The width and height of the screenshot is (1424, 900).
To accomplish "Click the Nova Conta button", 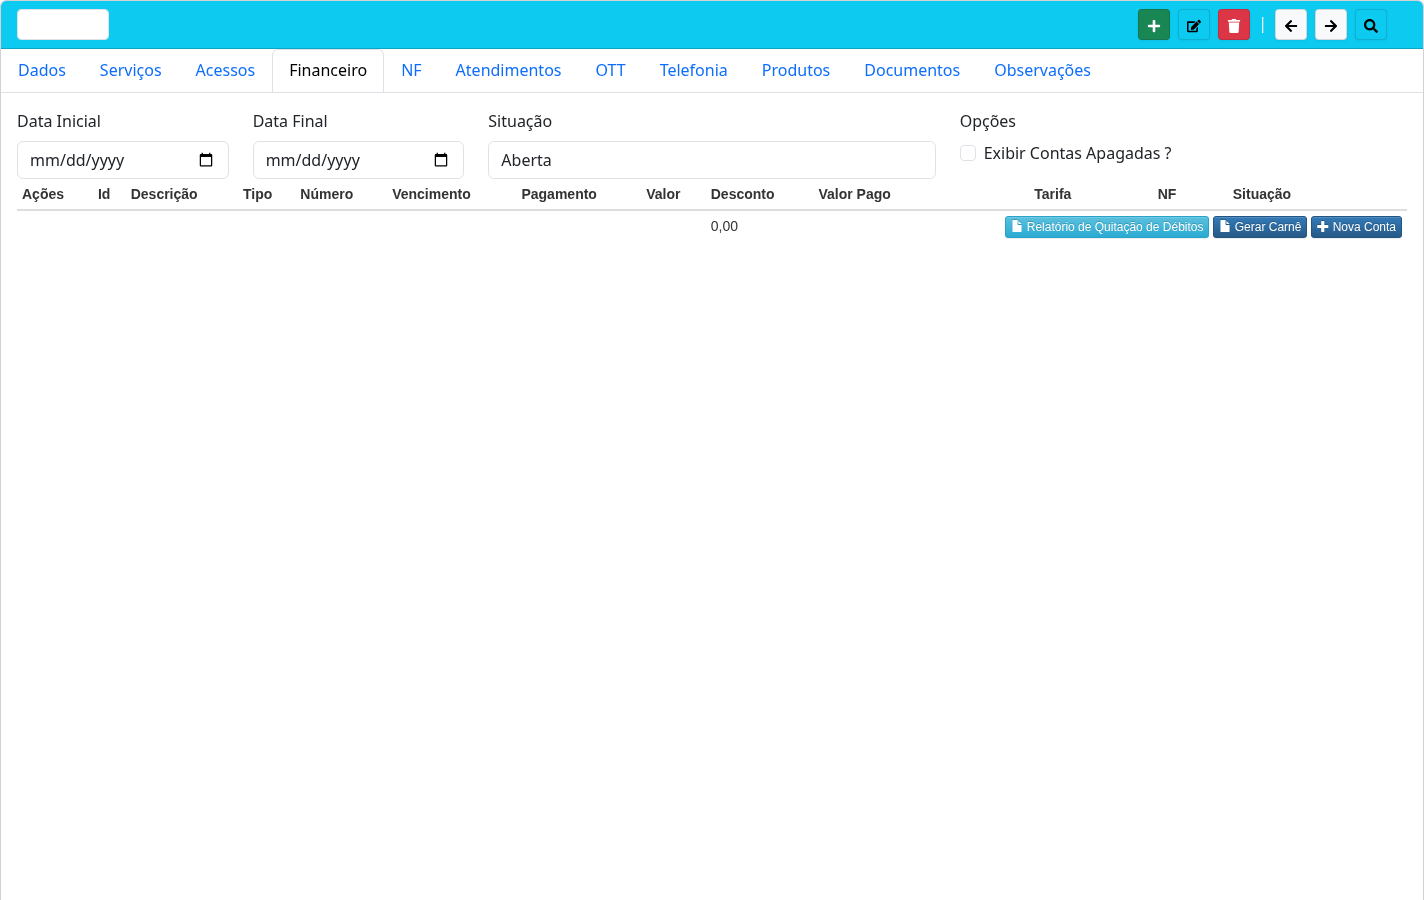I will coord(1356,227).
